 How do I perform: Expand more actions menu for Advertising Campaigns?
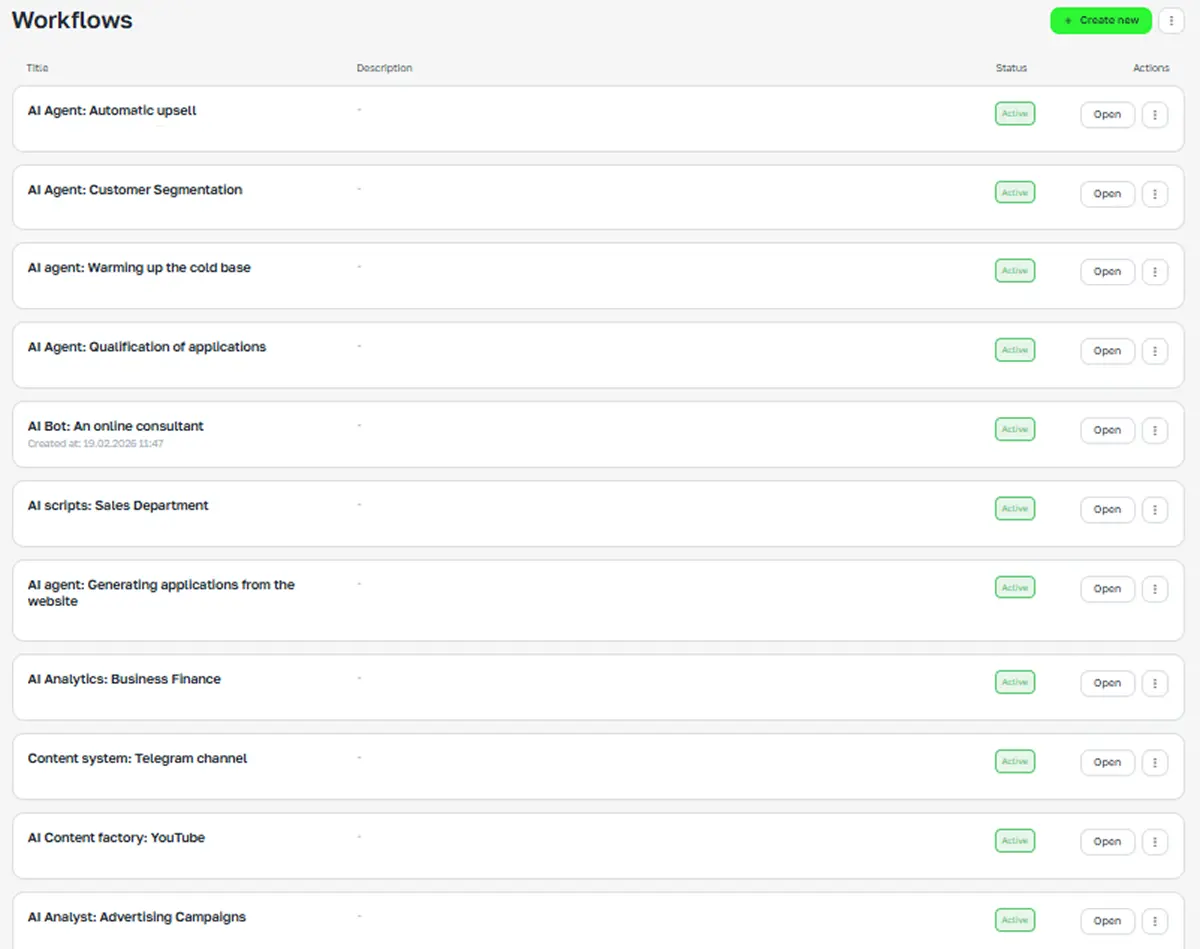(x=1155, y=921)
